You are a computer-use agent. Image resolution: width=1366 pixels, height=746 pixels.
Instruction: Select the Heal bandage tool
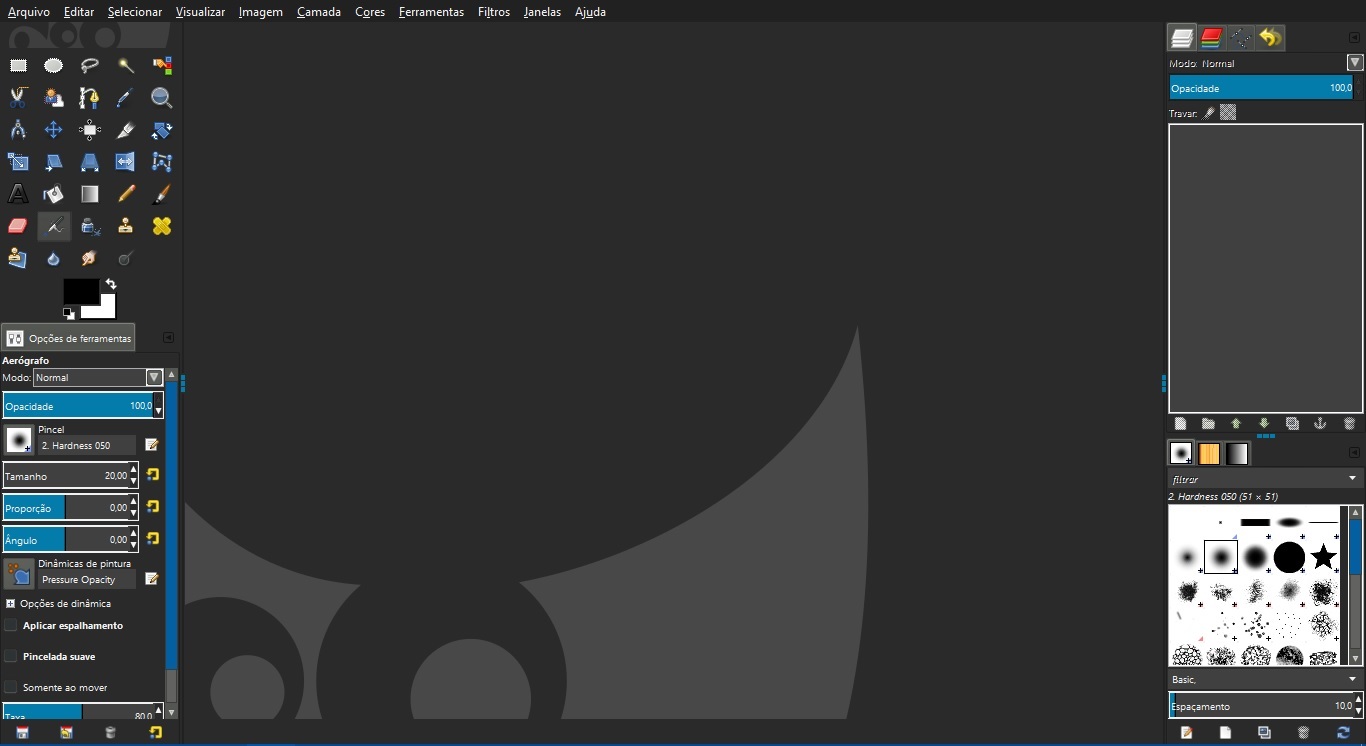click(162, 226)
